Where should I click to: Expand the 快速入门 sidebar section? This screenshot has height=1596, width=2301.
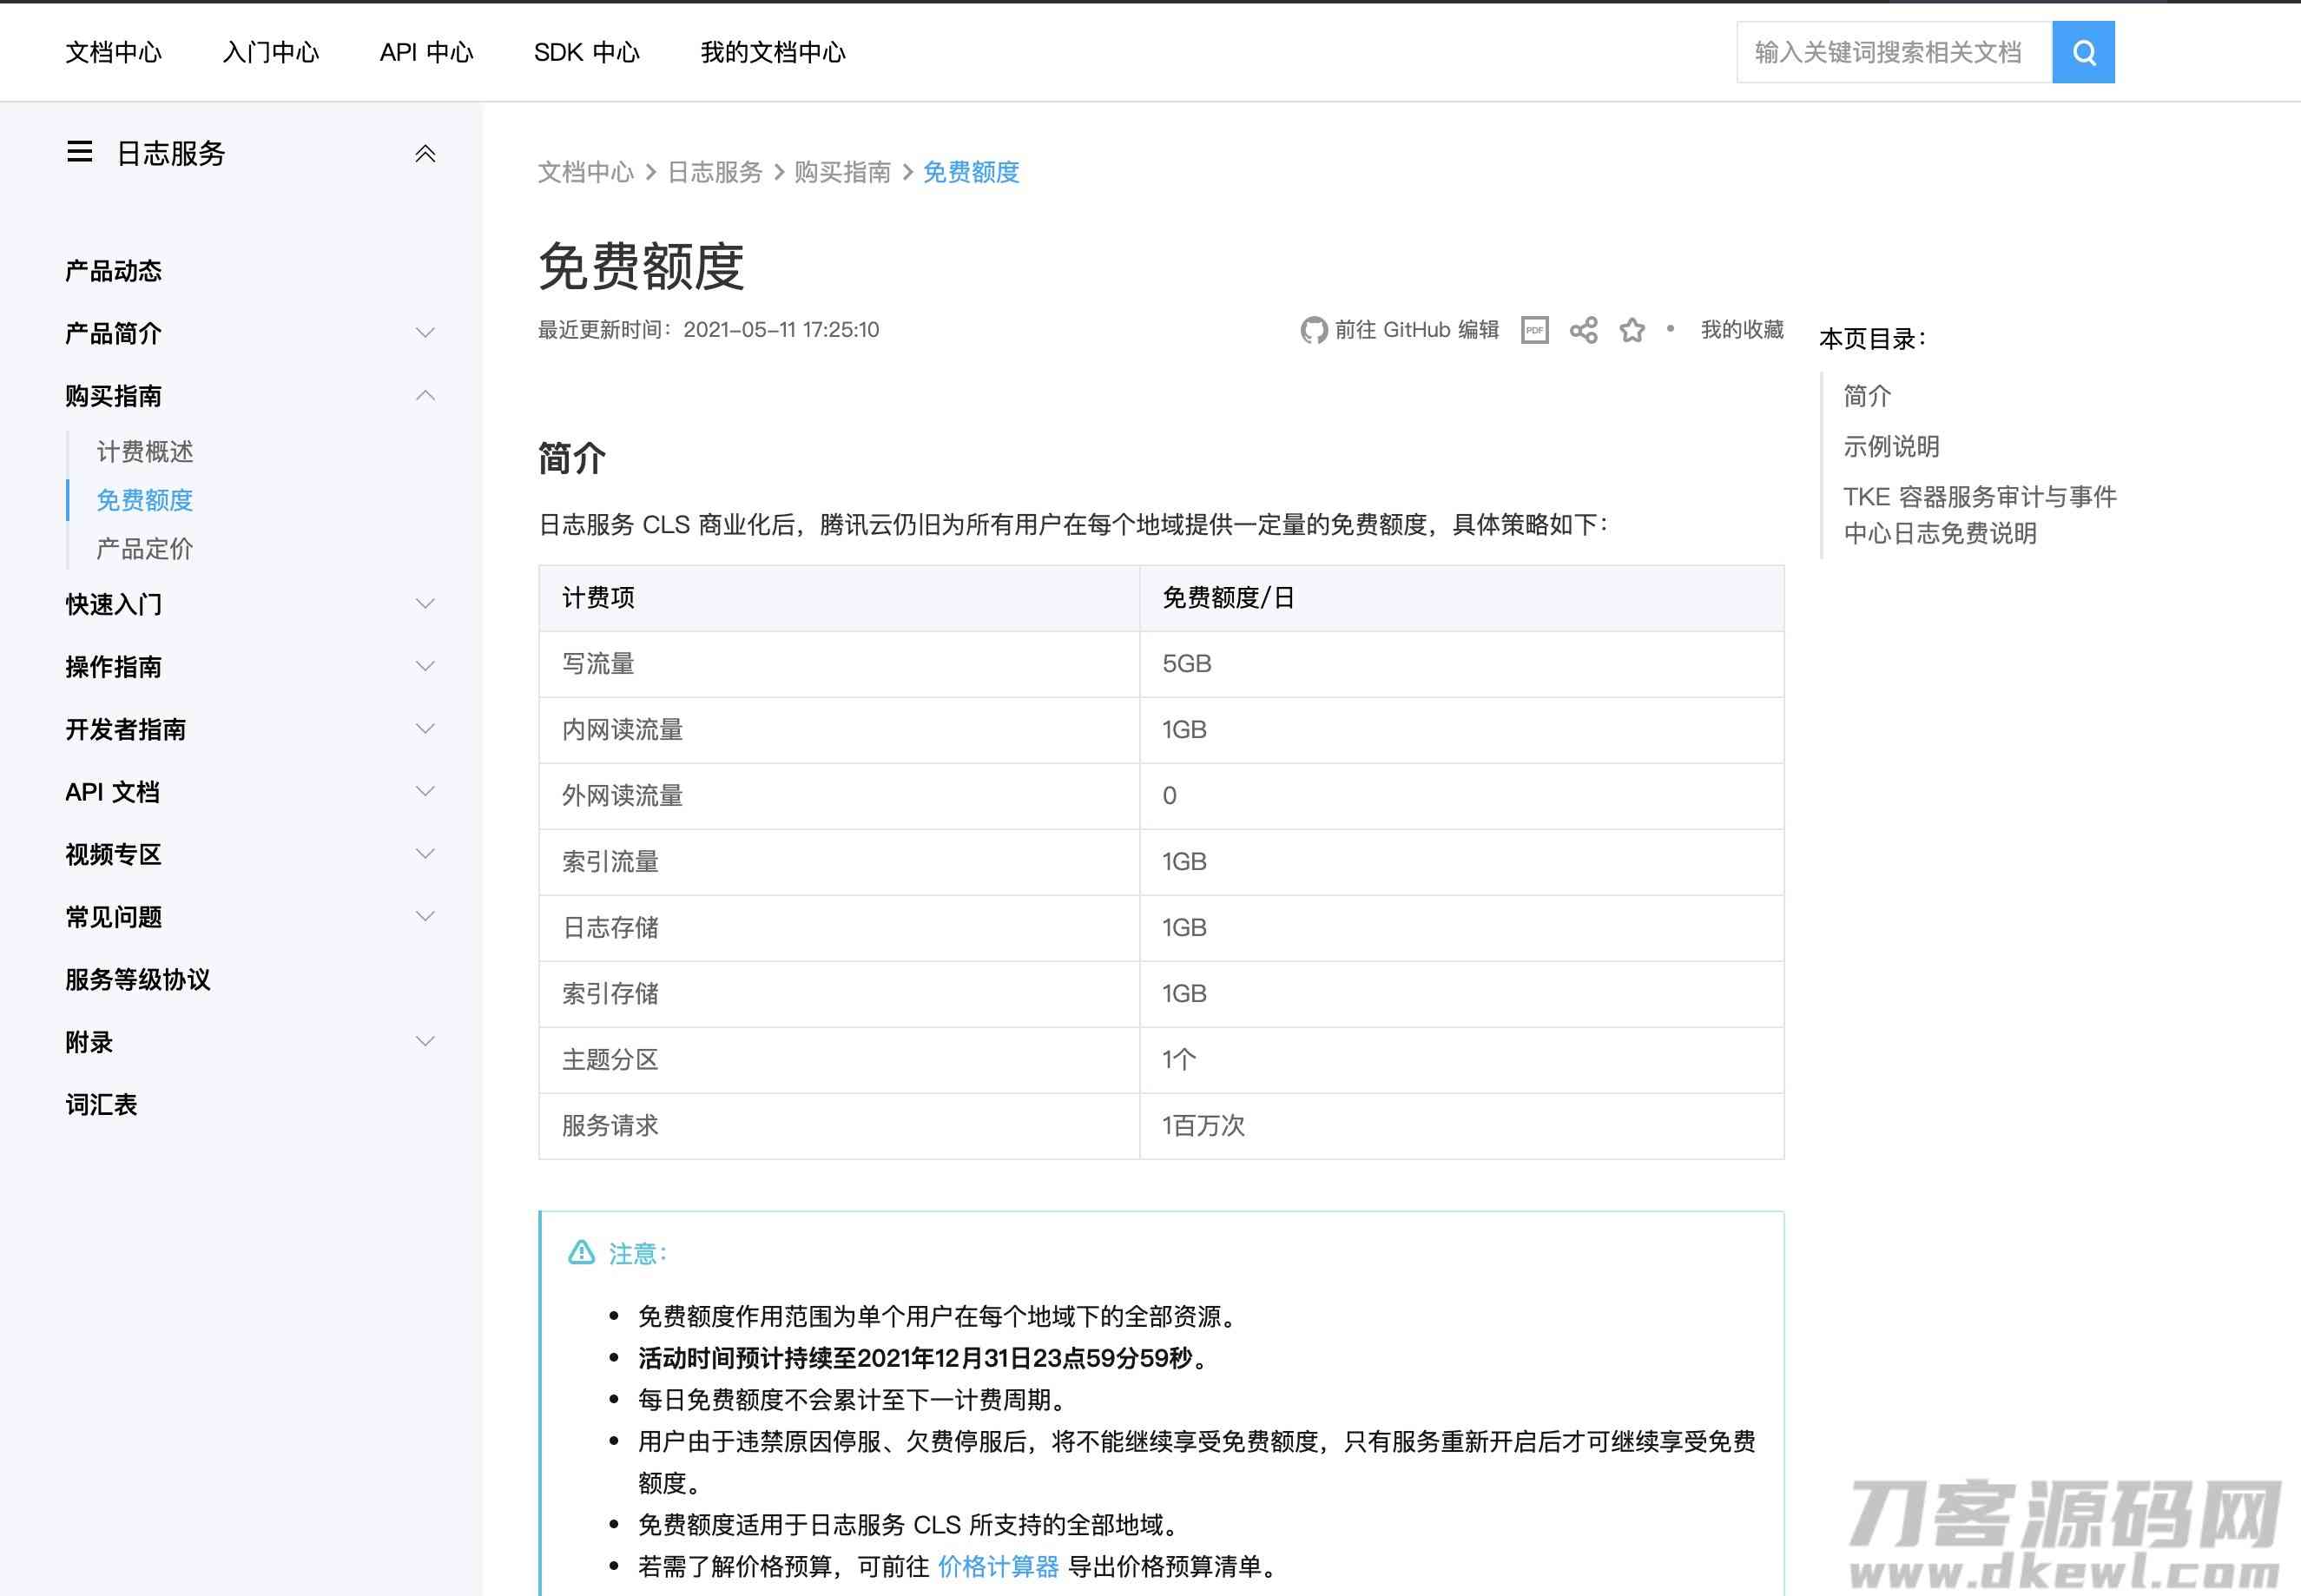coord(425,604)
